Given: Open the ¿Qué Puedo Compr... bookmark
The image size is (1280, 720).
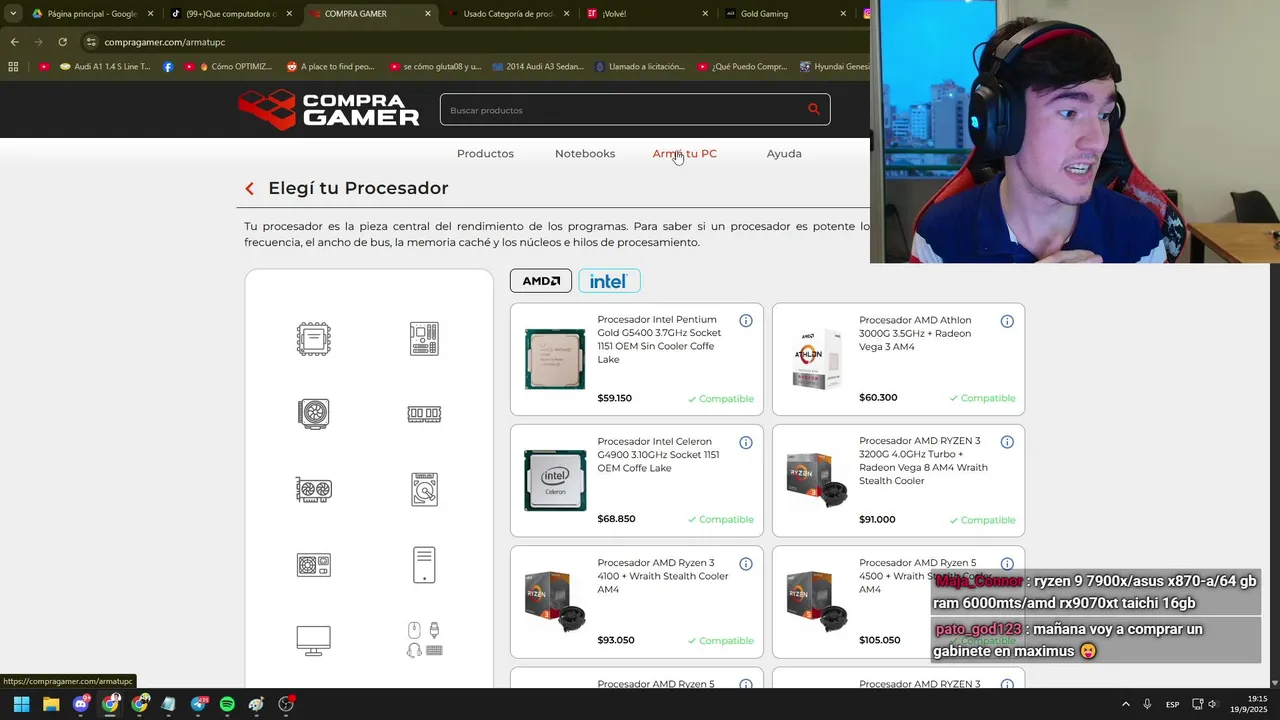Looking at the screenshot, I should (x=742, y=67).
